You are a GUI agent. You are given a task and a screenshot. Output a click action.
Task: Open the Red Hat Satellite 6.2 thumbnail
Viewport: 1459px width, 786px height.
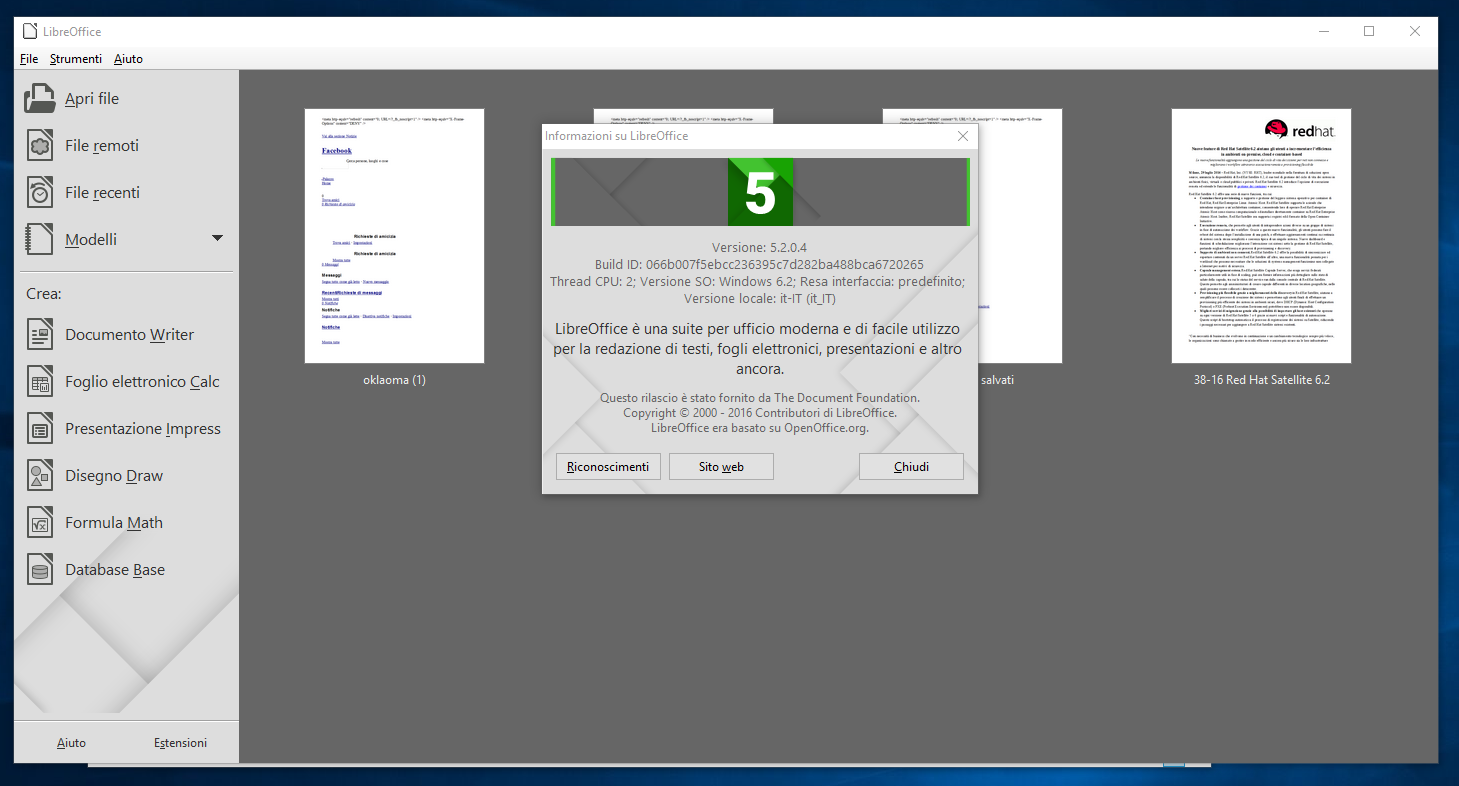pyautogui.click(x=1261, y=236)
